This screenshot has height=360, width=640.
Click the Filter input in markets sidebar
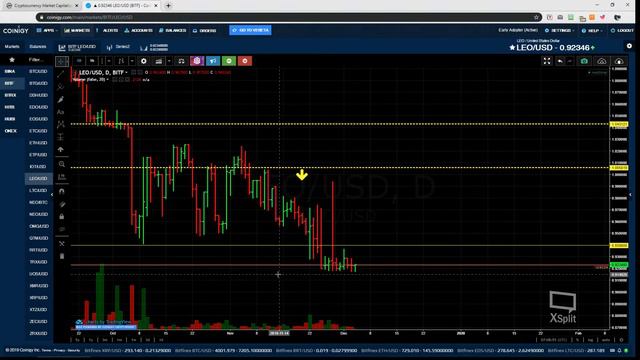36,60
